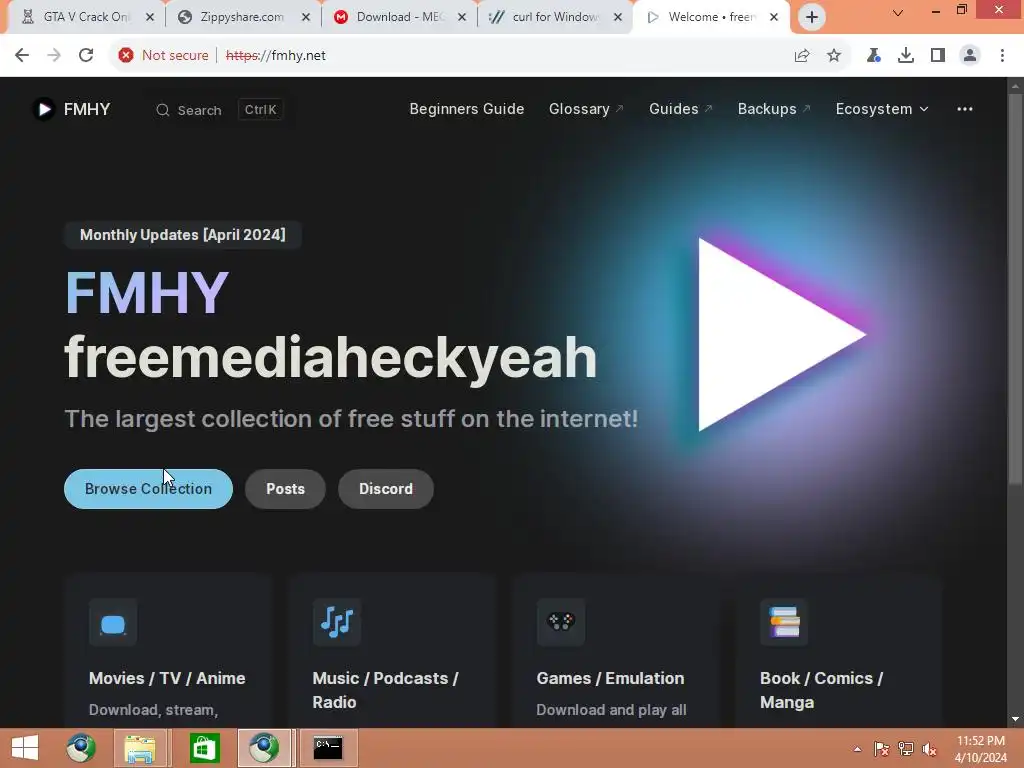Open the profile avatar icon

tap(970, 56)
